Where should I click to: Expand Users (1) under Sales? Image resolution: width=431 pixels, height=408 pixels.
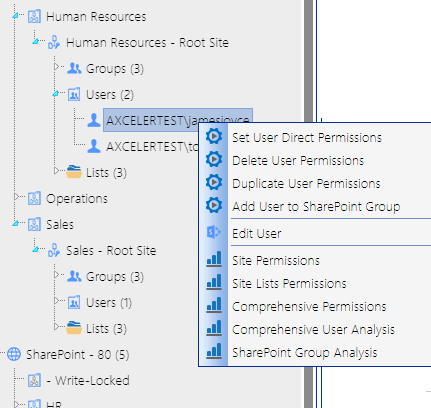56,301
